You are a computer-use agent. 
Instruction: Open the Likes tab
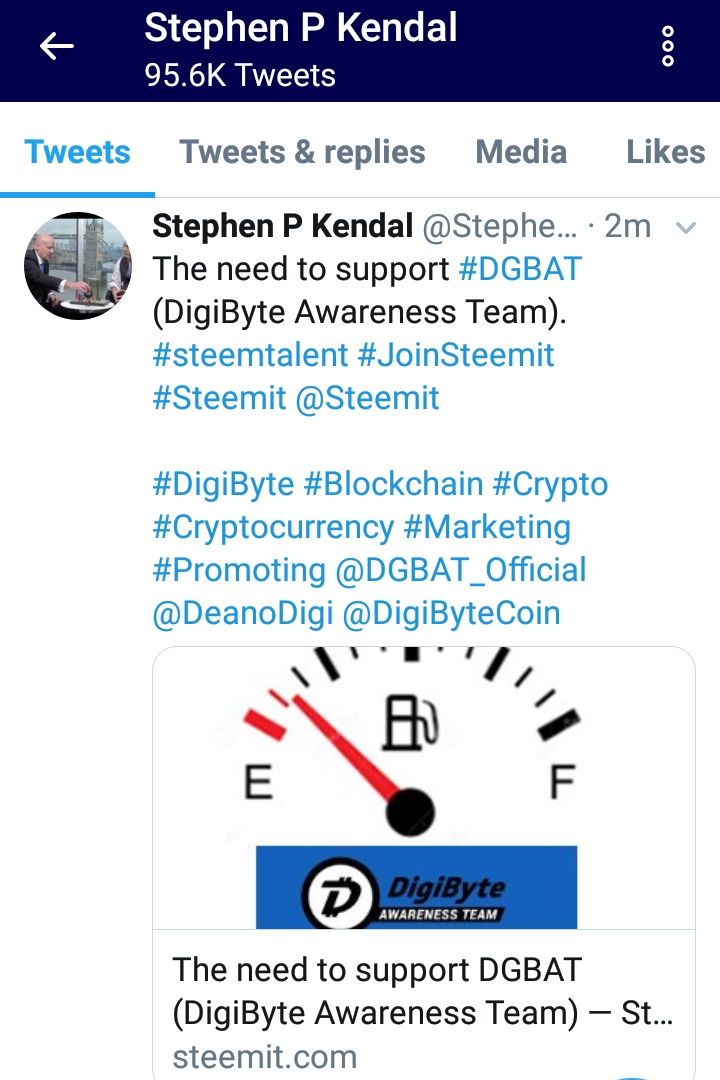click(x=666, y=152)
